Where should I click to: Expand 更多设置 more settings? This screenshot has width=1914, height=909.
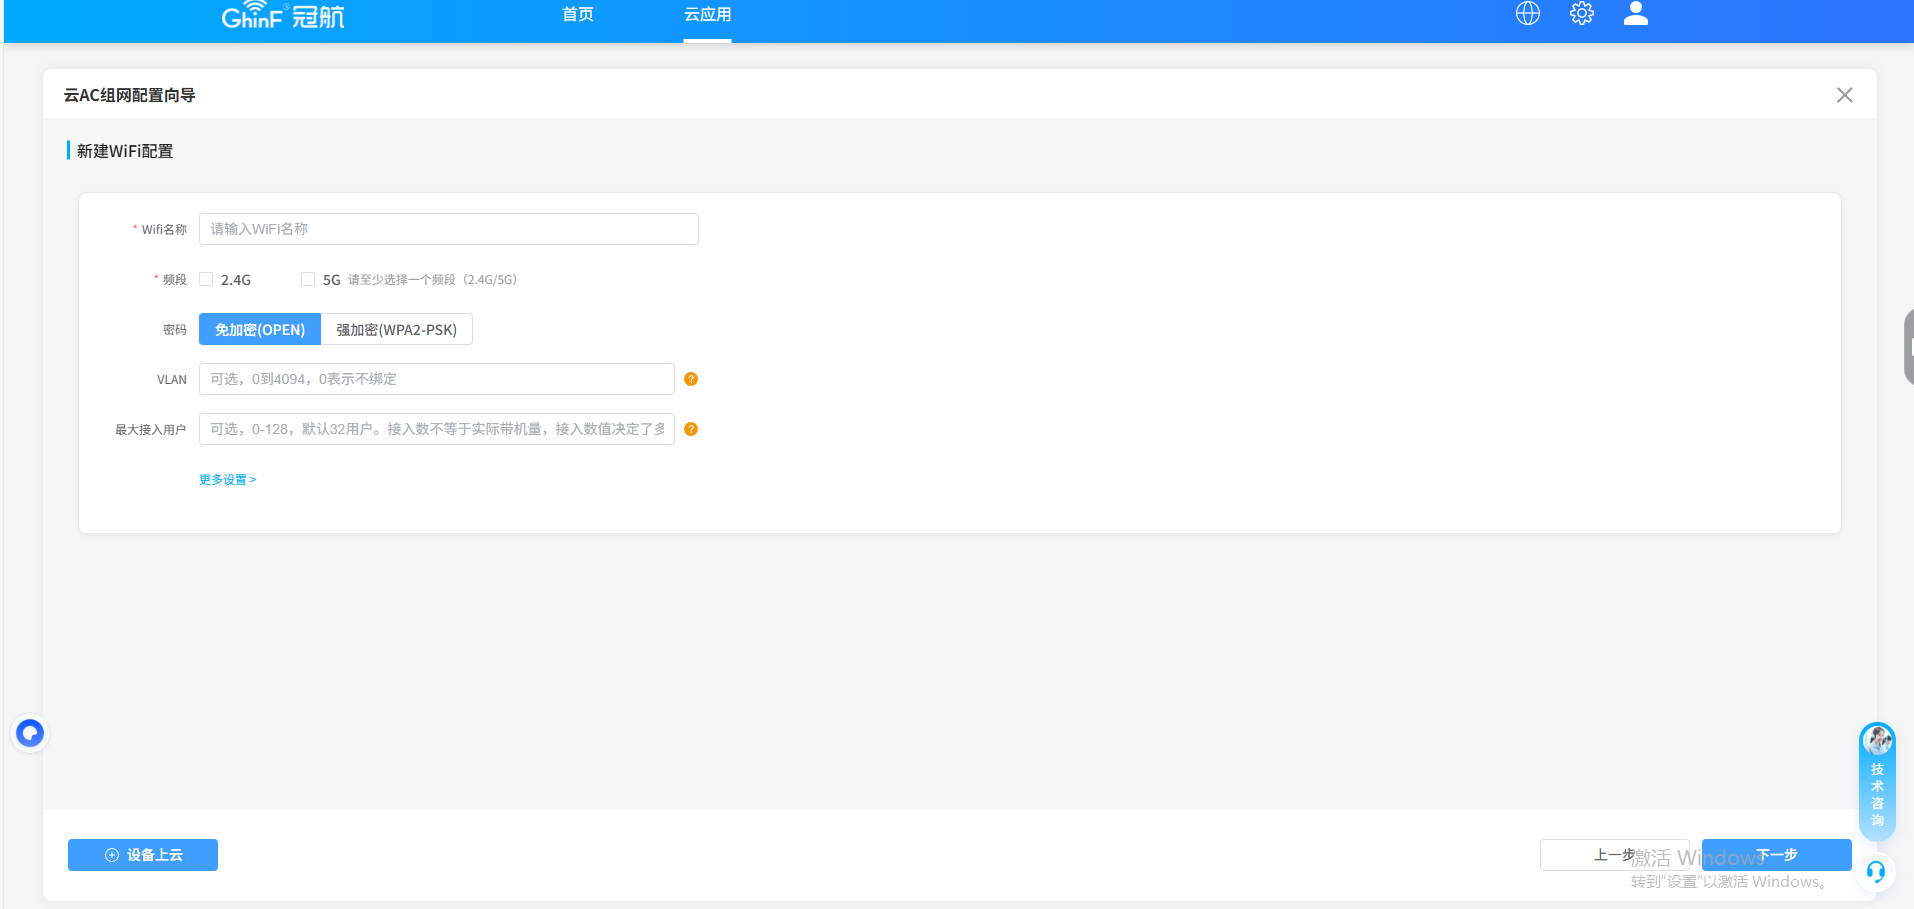[x=227, y=480]
